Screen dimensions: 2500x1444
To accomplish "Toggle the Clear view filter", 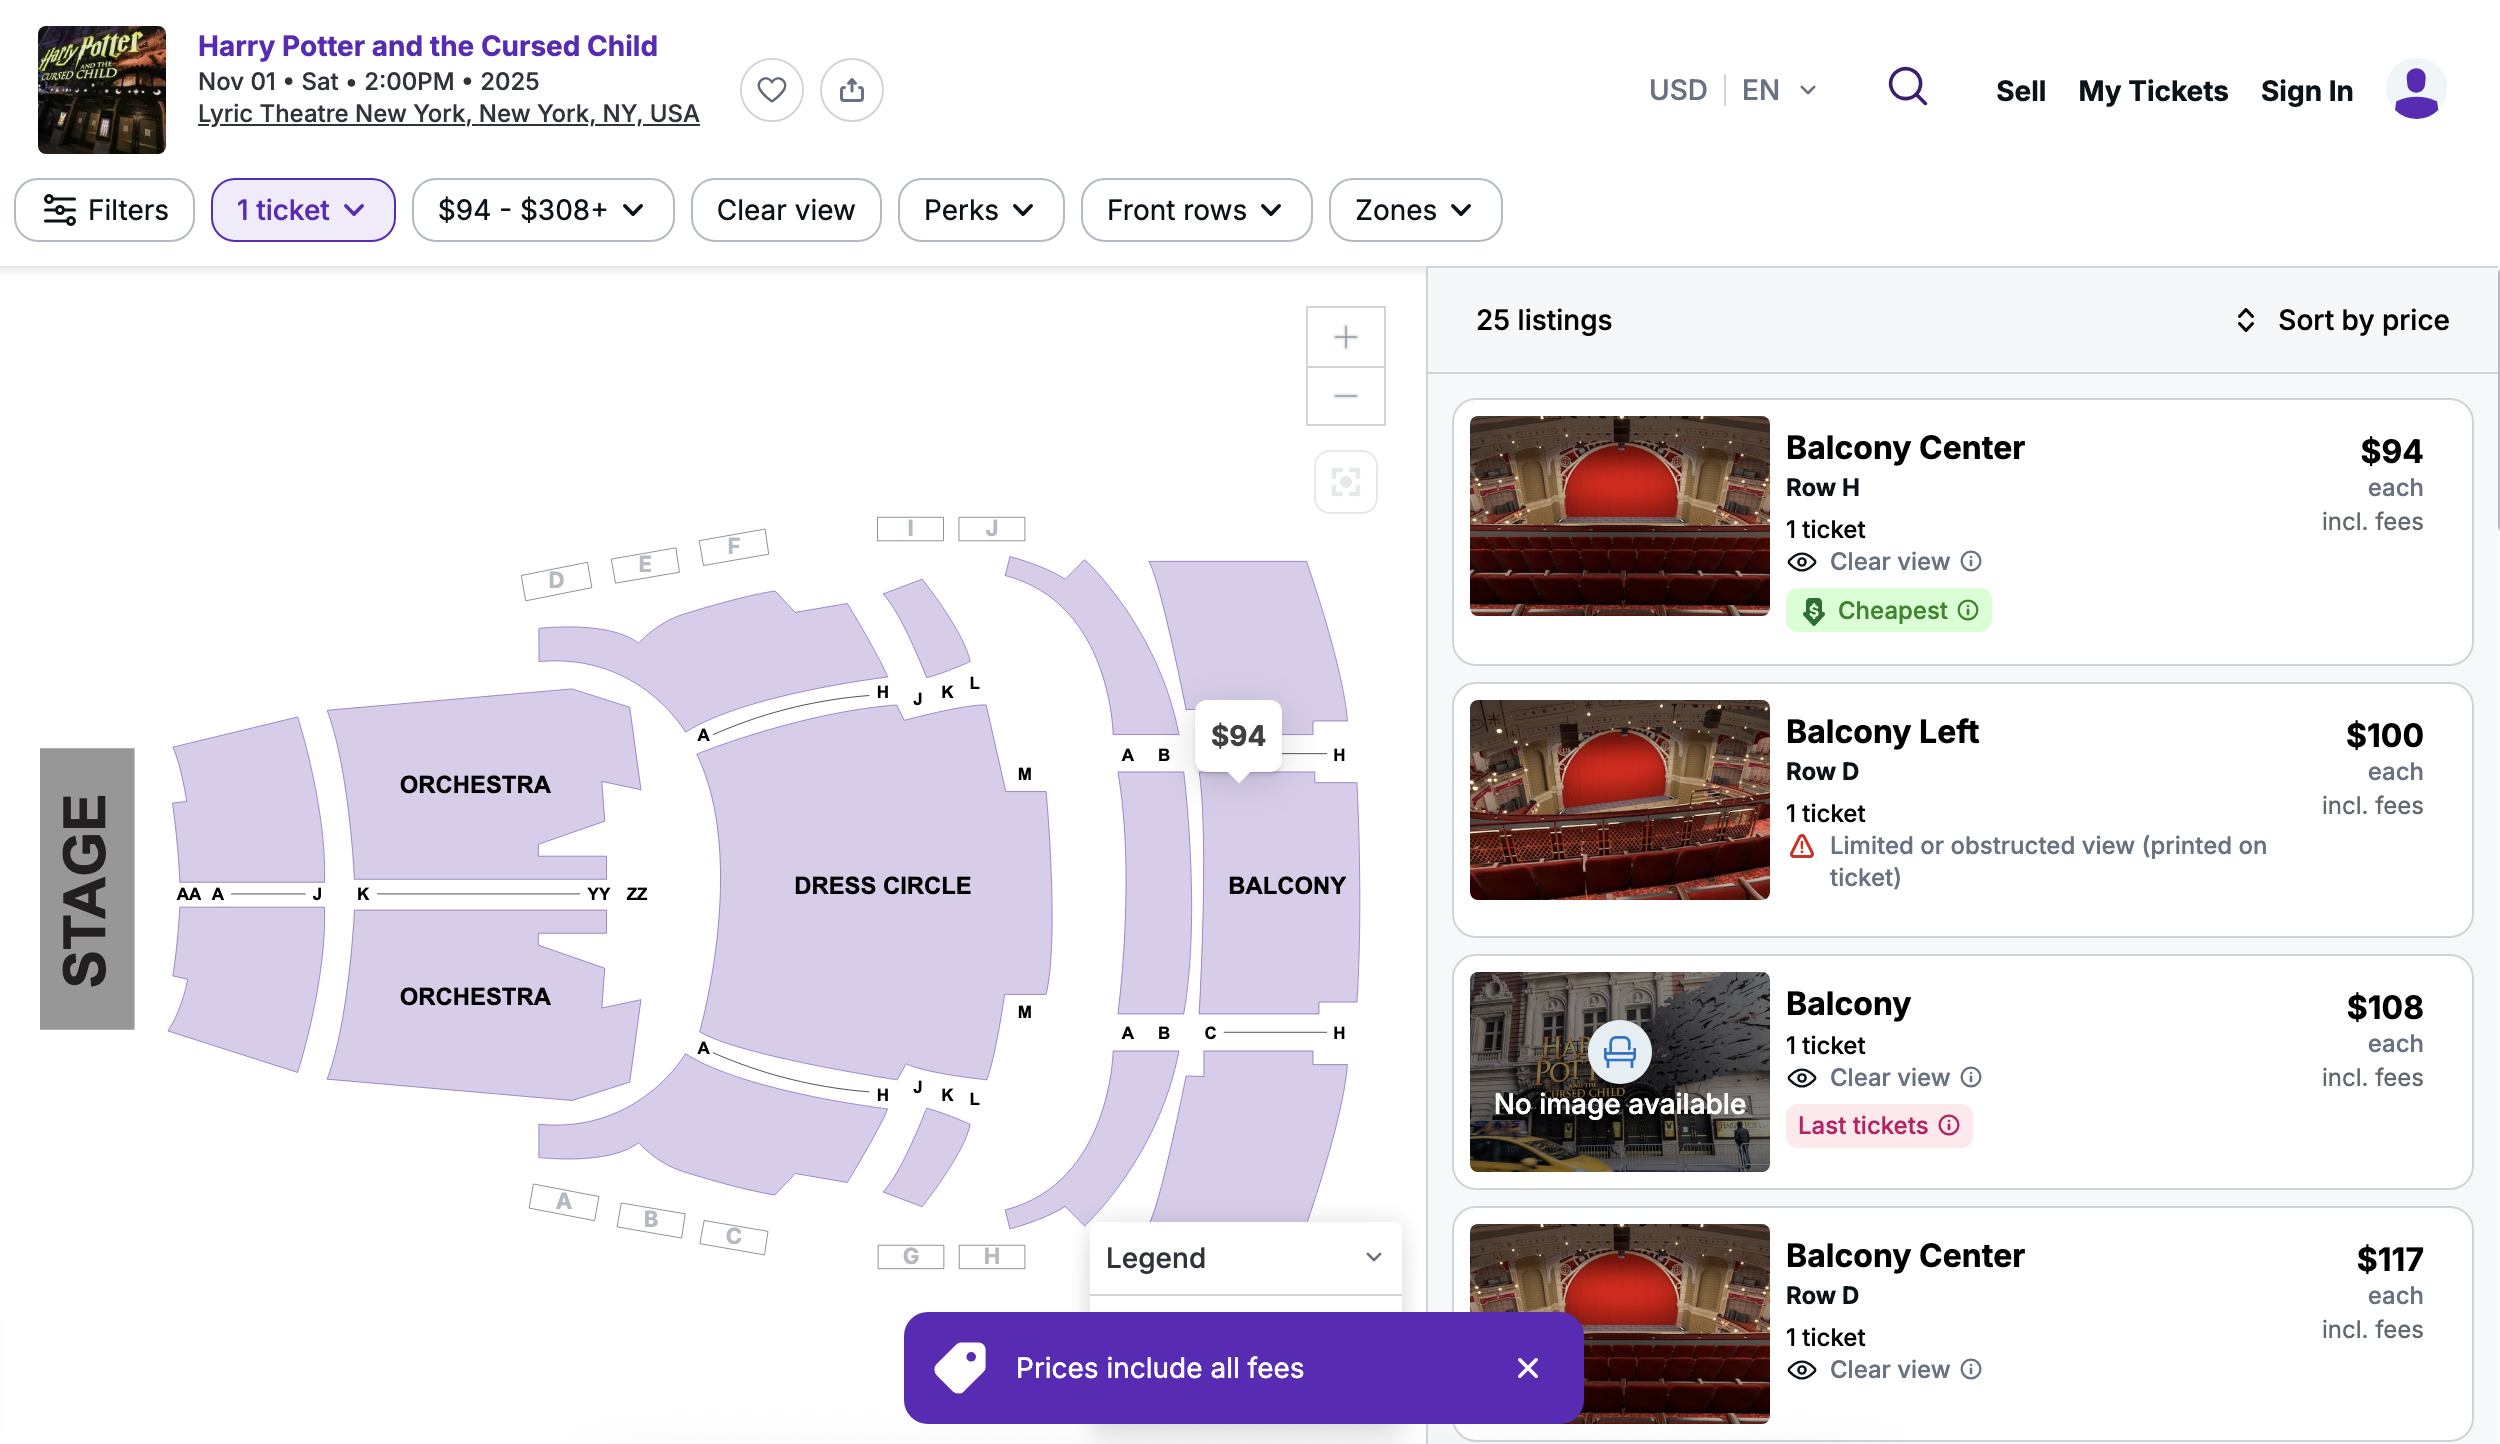I will coord(786,210).
